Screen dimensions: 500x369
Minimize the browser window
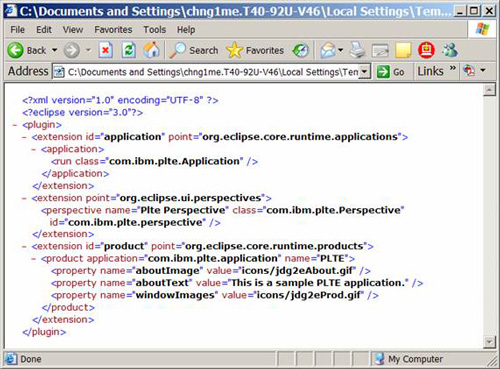coord(460,11)
